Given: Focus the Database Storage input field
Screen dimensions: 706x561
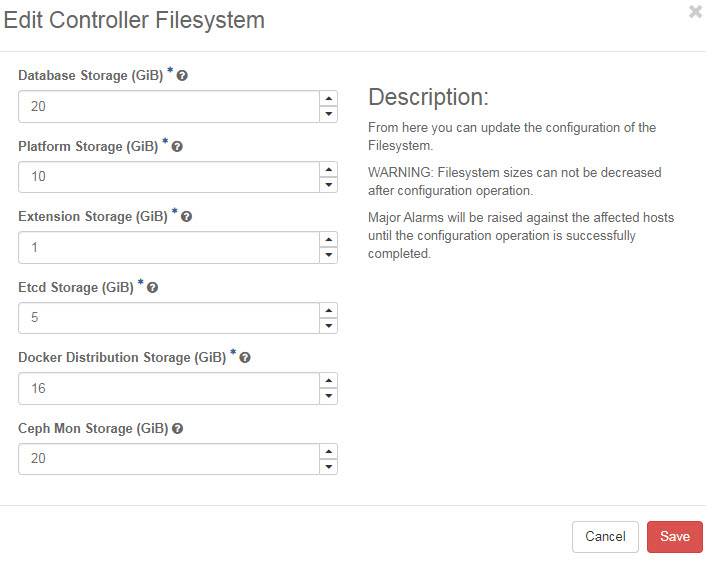Looking at the screenshot, I should pyautogui.click(x=167, y=106).
